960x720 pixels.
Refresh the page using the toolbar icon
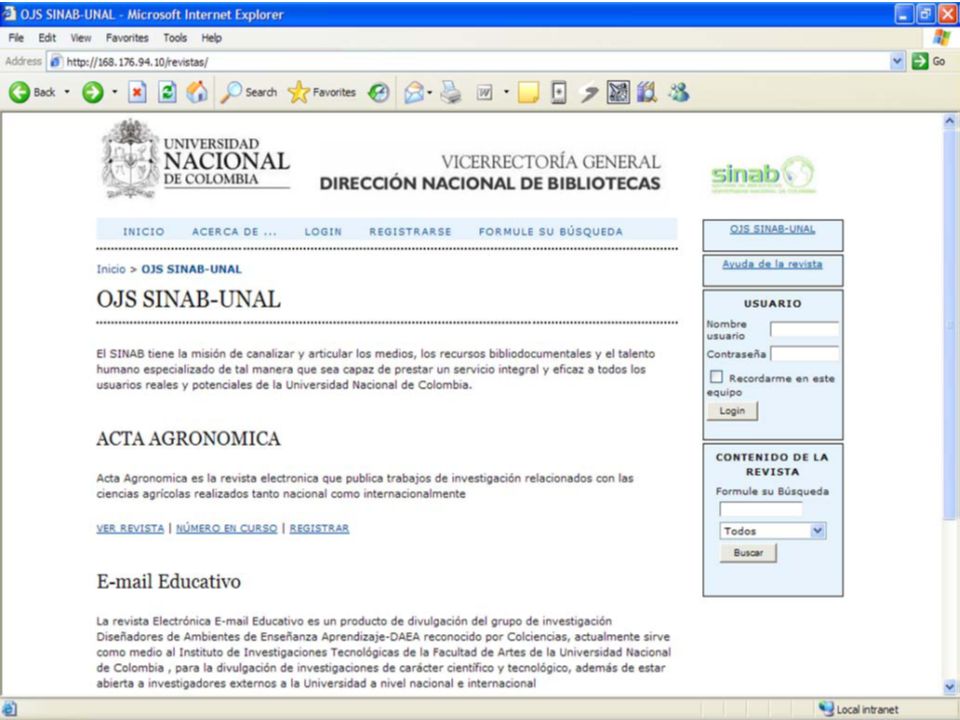point(167,92)
